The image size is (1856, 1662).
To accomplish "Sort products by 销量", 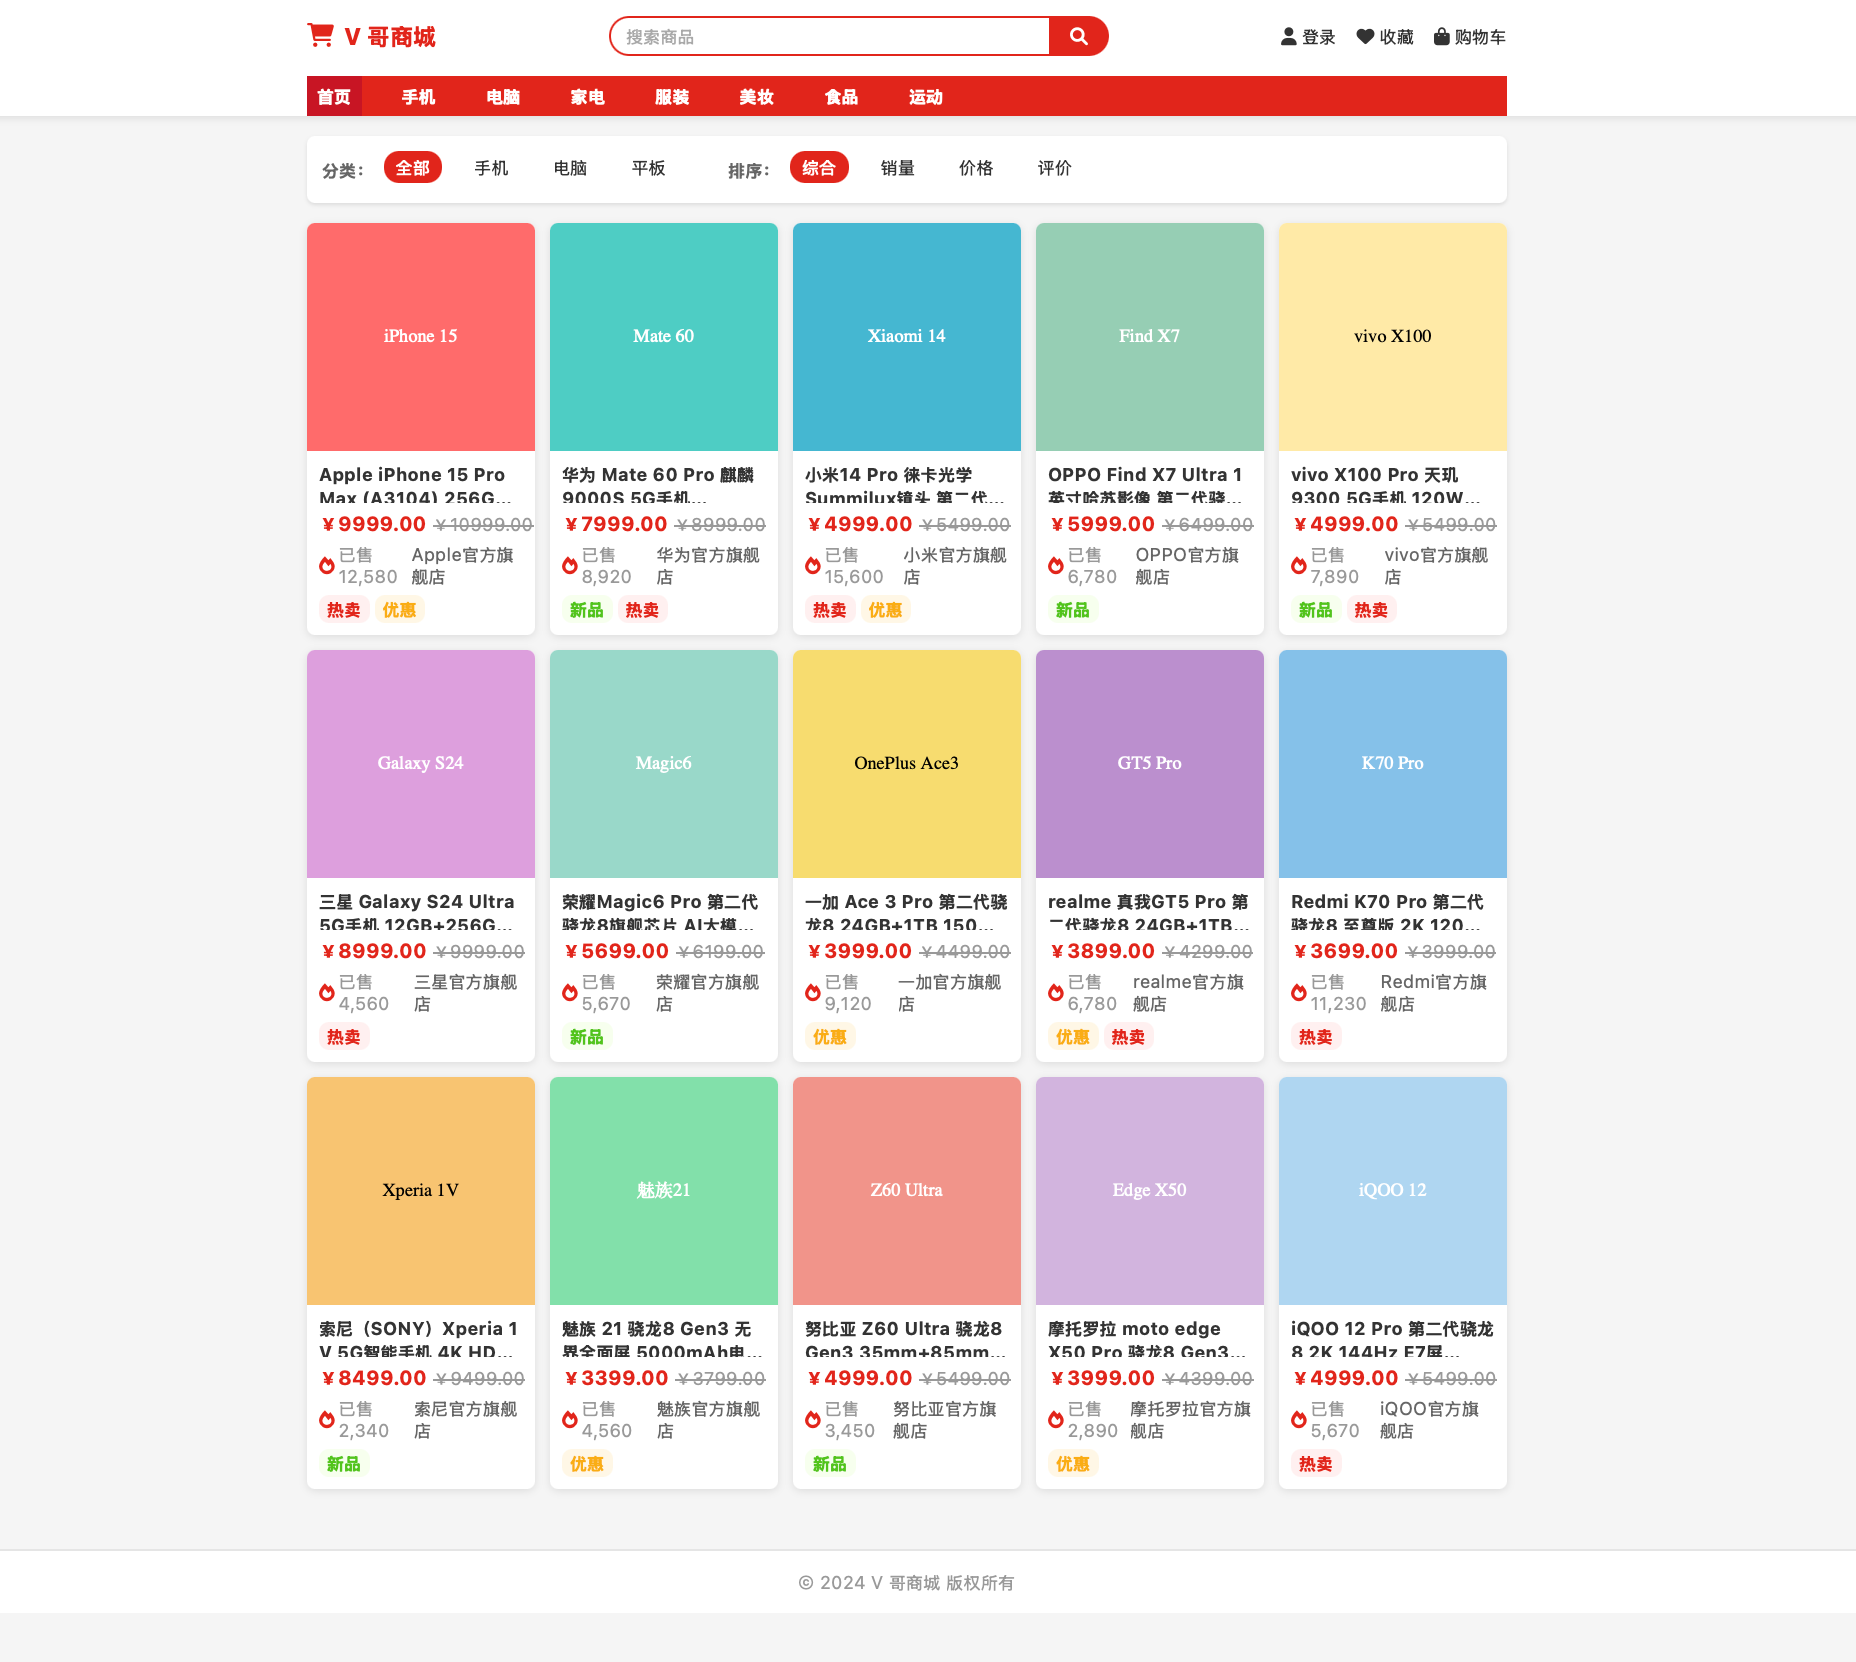I will coord(898,168).
